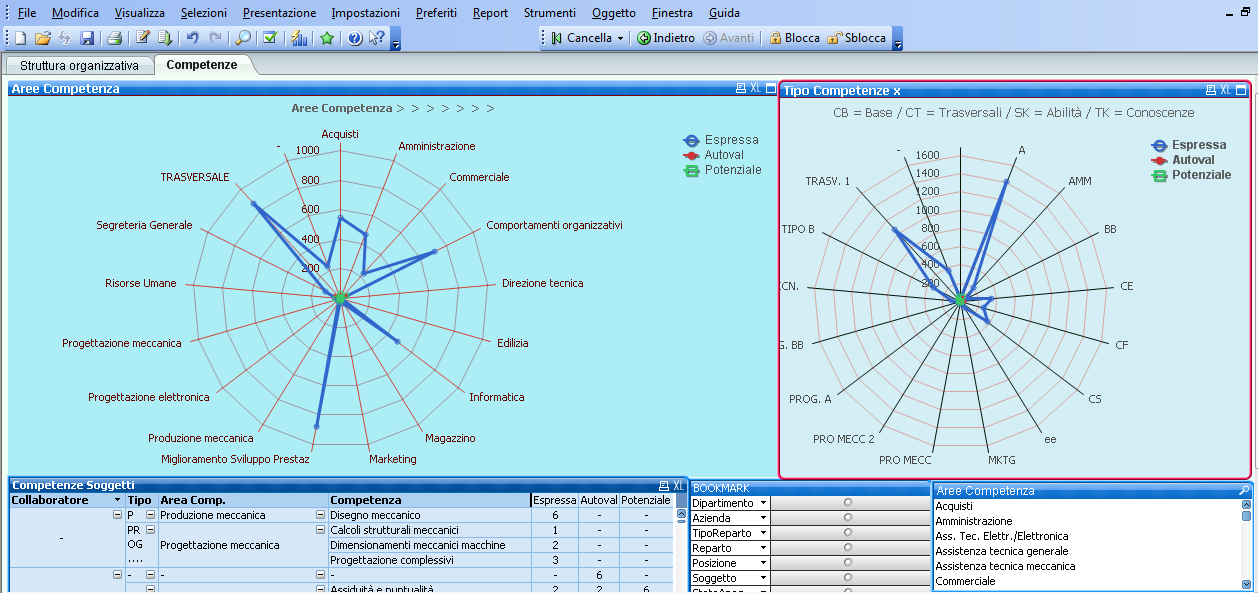Click Potenziale legend marker in Tipo Competenze x
Image resolution: width=1258 pixels, height=593 pixels.
[x=1160, y=175]
